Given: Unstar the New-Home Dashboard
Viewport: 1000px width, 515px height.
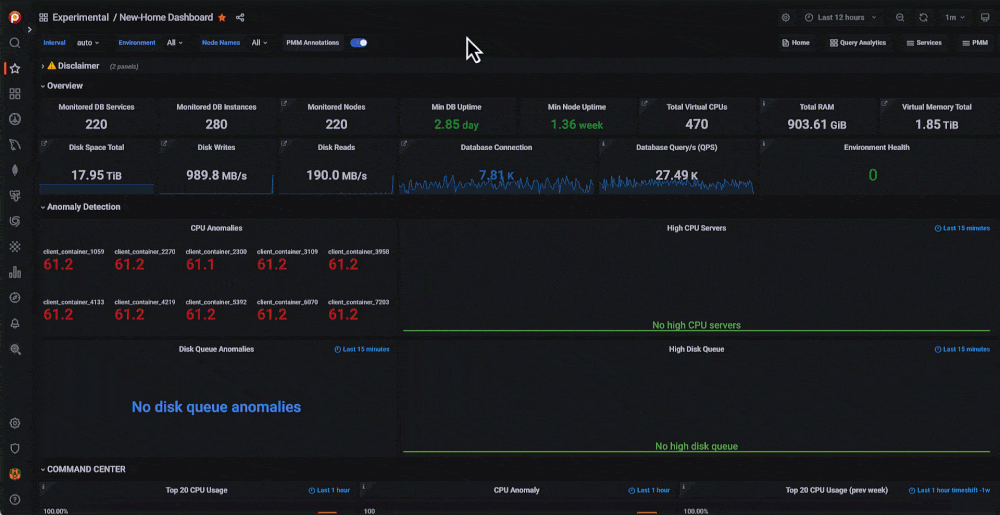Looking at the screenshot, I should click(222, 17).
